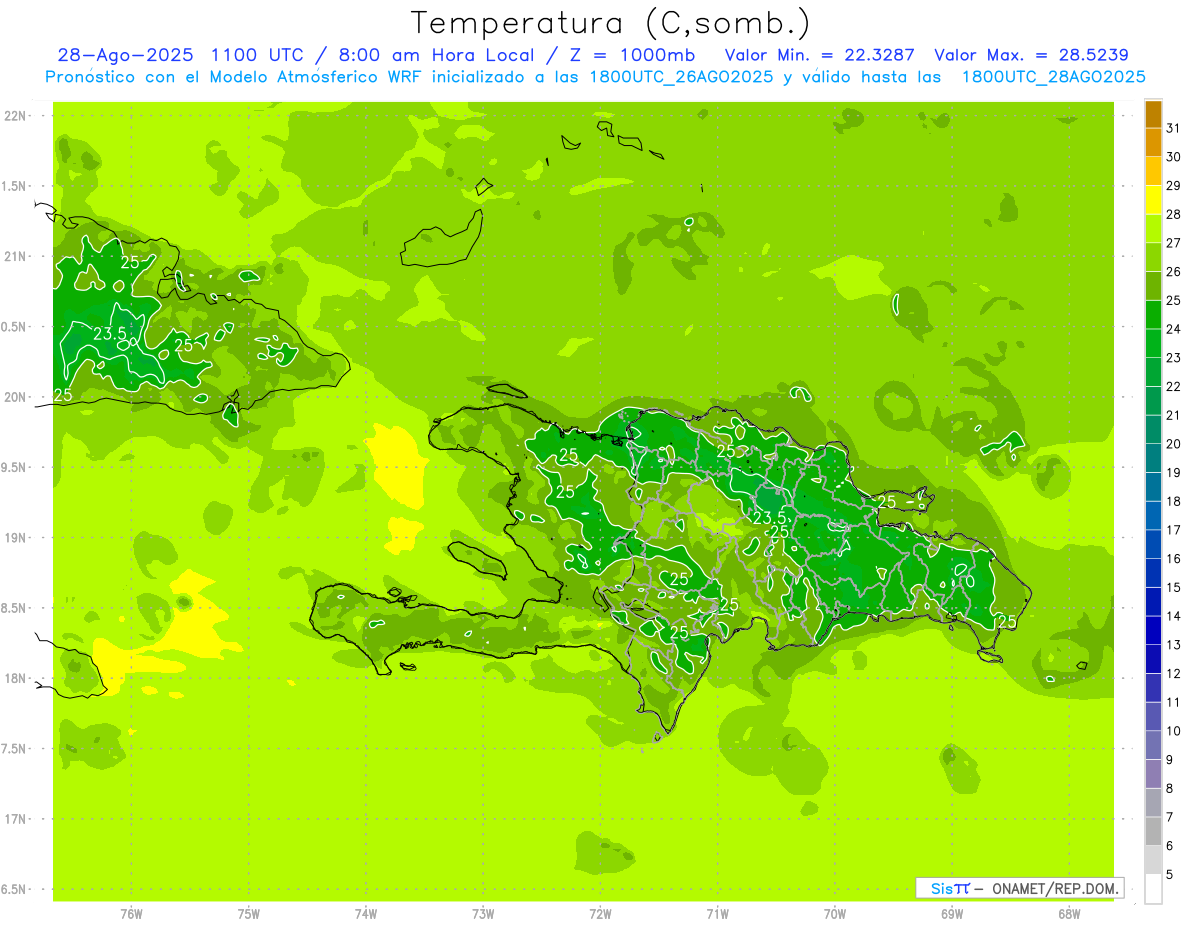
Task: Select the '19N' latitude label
Action: pyautogui.click(x=15, y=538)
